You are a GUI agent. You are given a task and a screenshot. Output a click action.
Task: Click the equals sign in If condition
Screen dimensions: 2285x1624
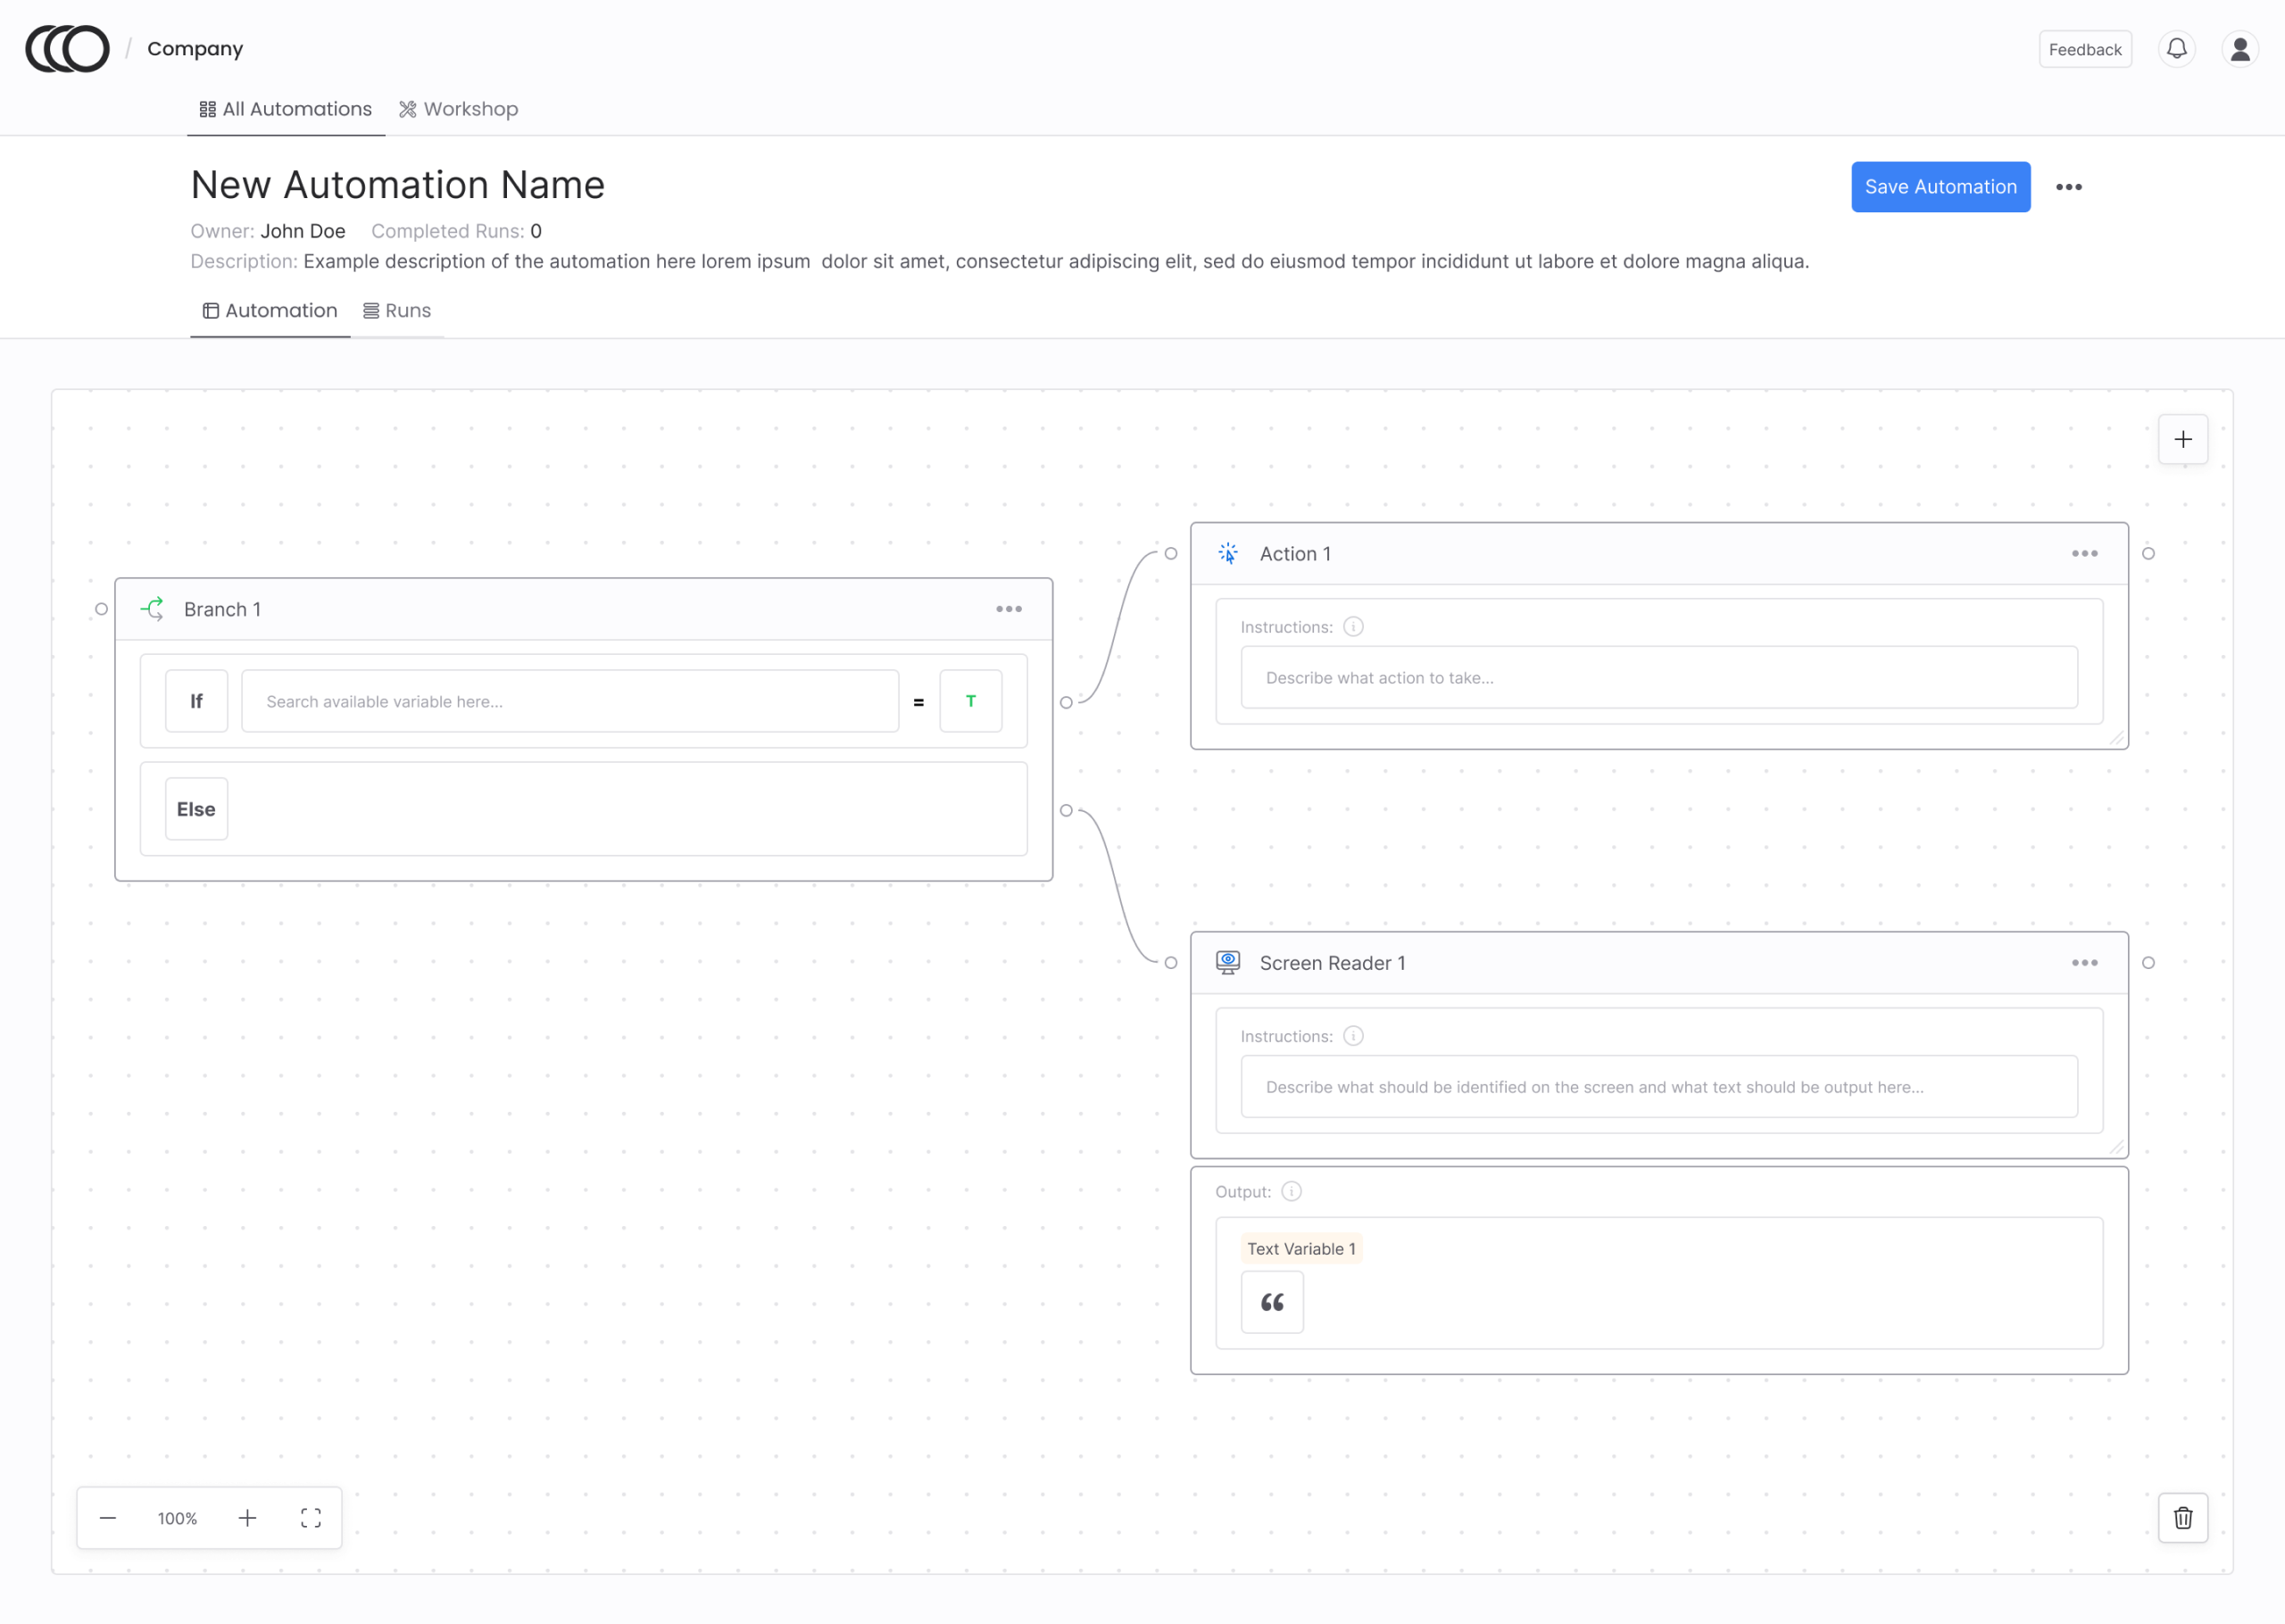pyautogui.click(x=918, y=702)
